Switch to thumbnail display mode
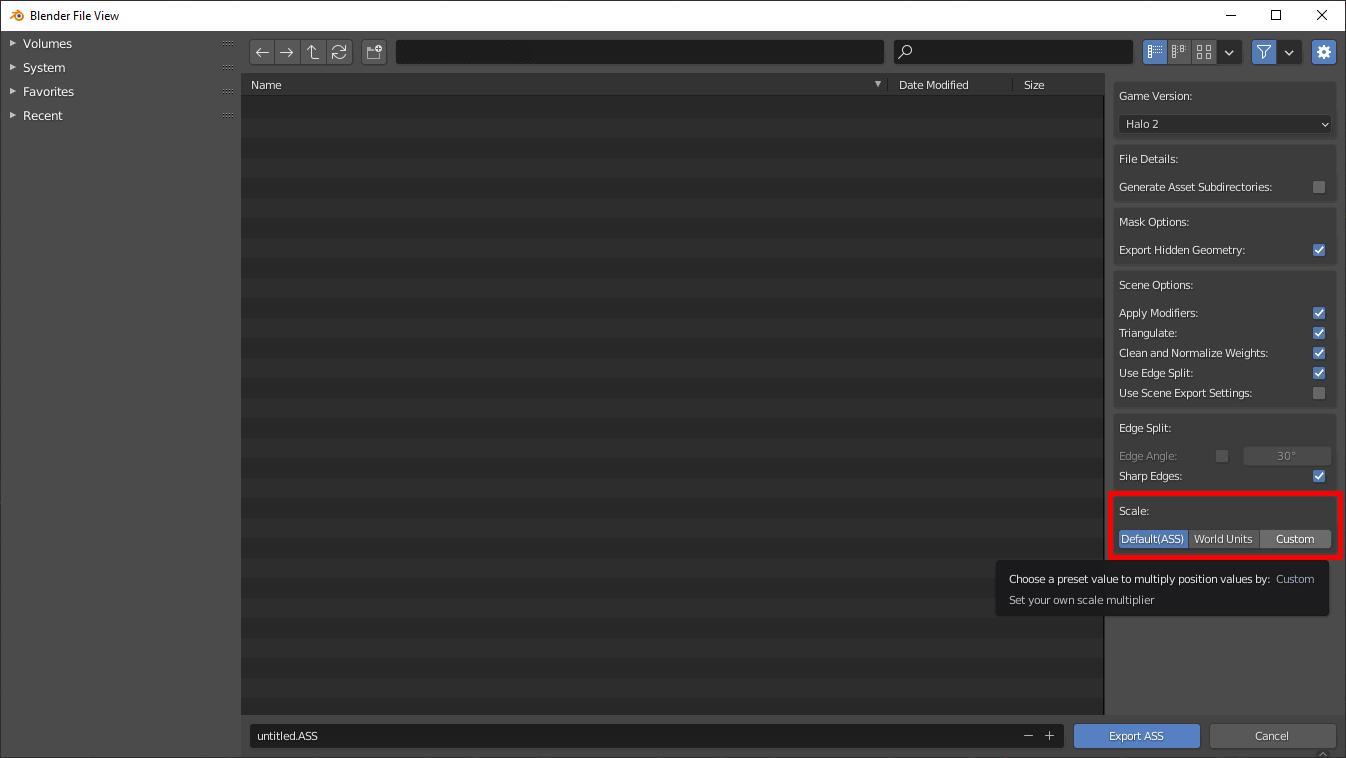The height and width of the screenshot is (758, 1346). pos(1204,52)
